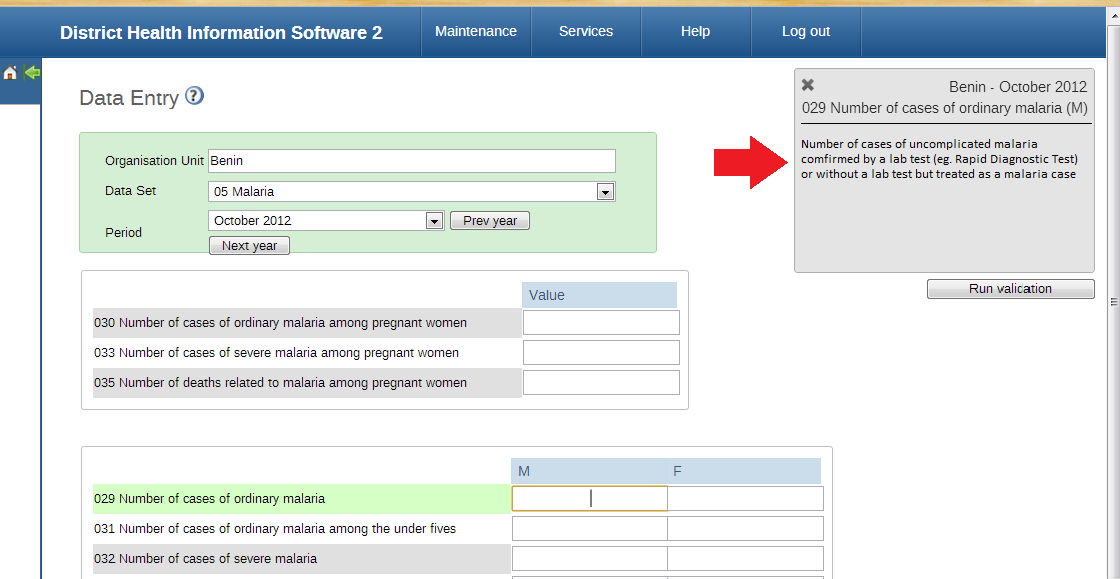This screenshot has width=1120, height=579.
Task: Click value field for malaria deaths pregnant women
Action: 601,382
